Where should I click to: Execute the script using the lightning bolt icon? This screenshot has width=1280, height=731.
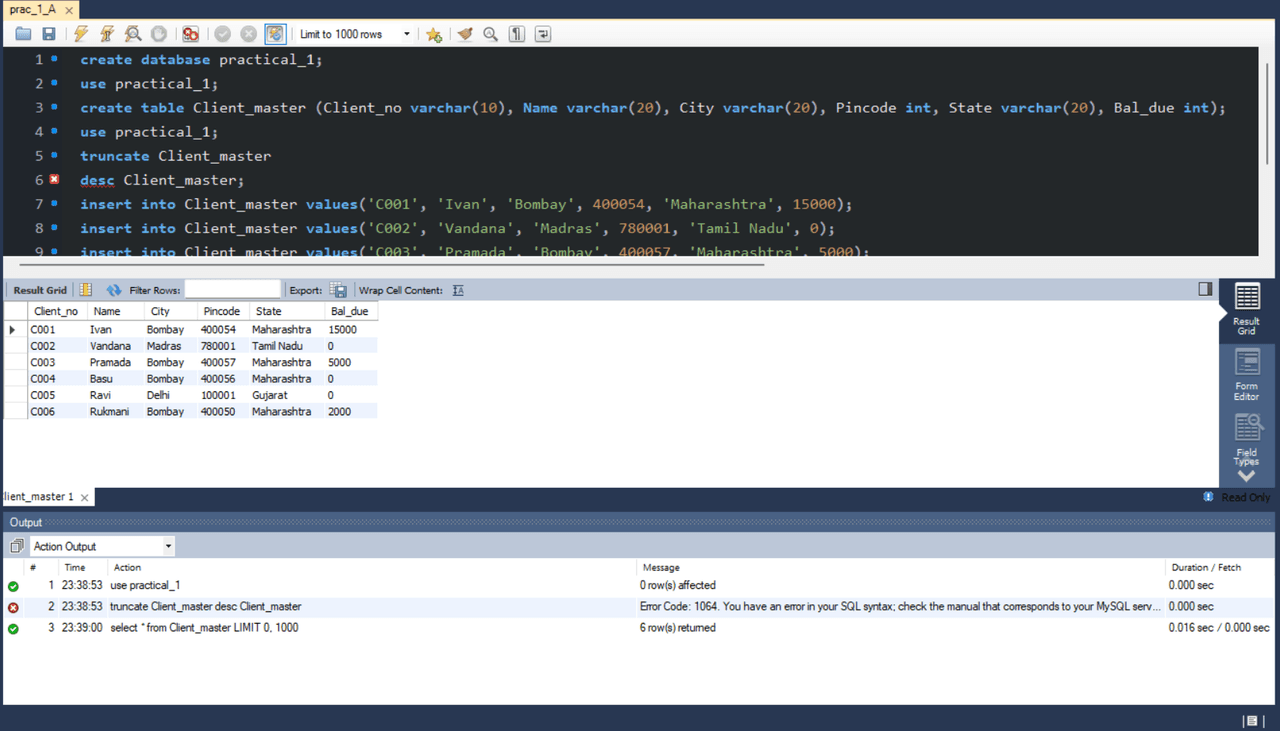81,34
